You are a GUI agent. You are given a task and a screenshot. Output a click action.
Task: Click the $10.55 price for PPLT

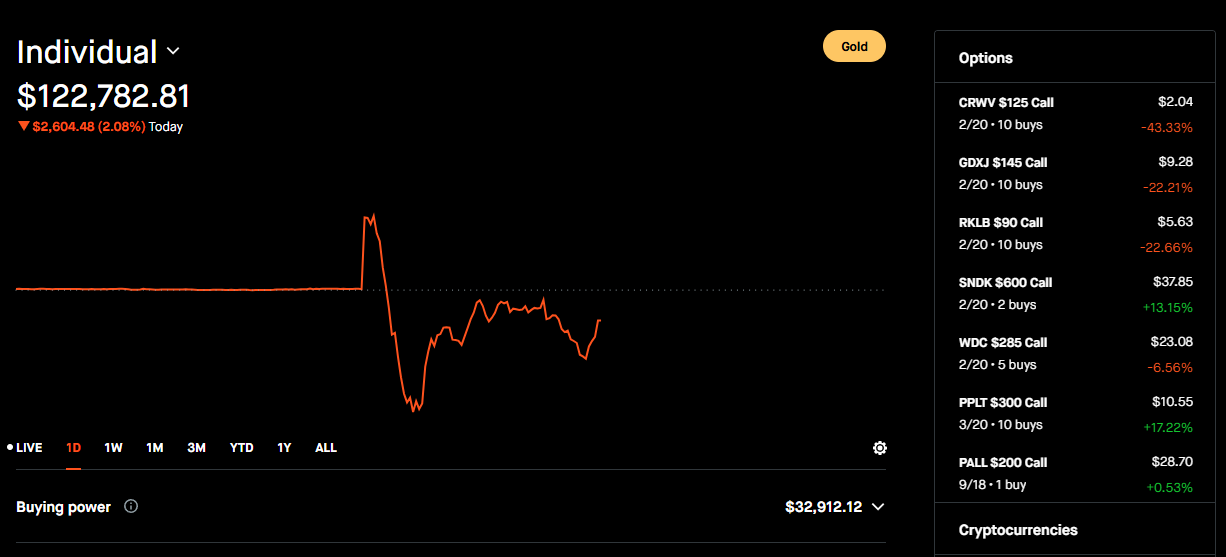coord(1172,401)
